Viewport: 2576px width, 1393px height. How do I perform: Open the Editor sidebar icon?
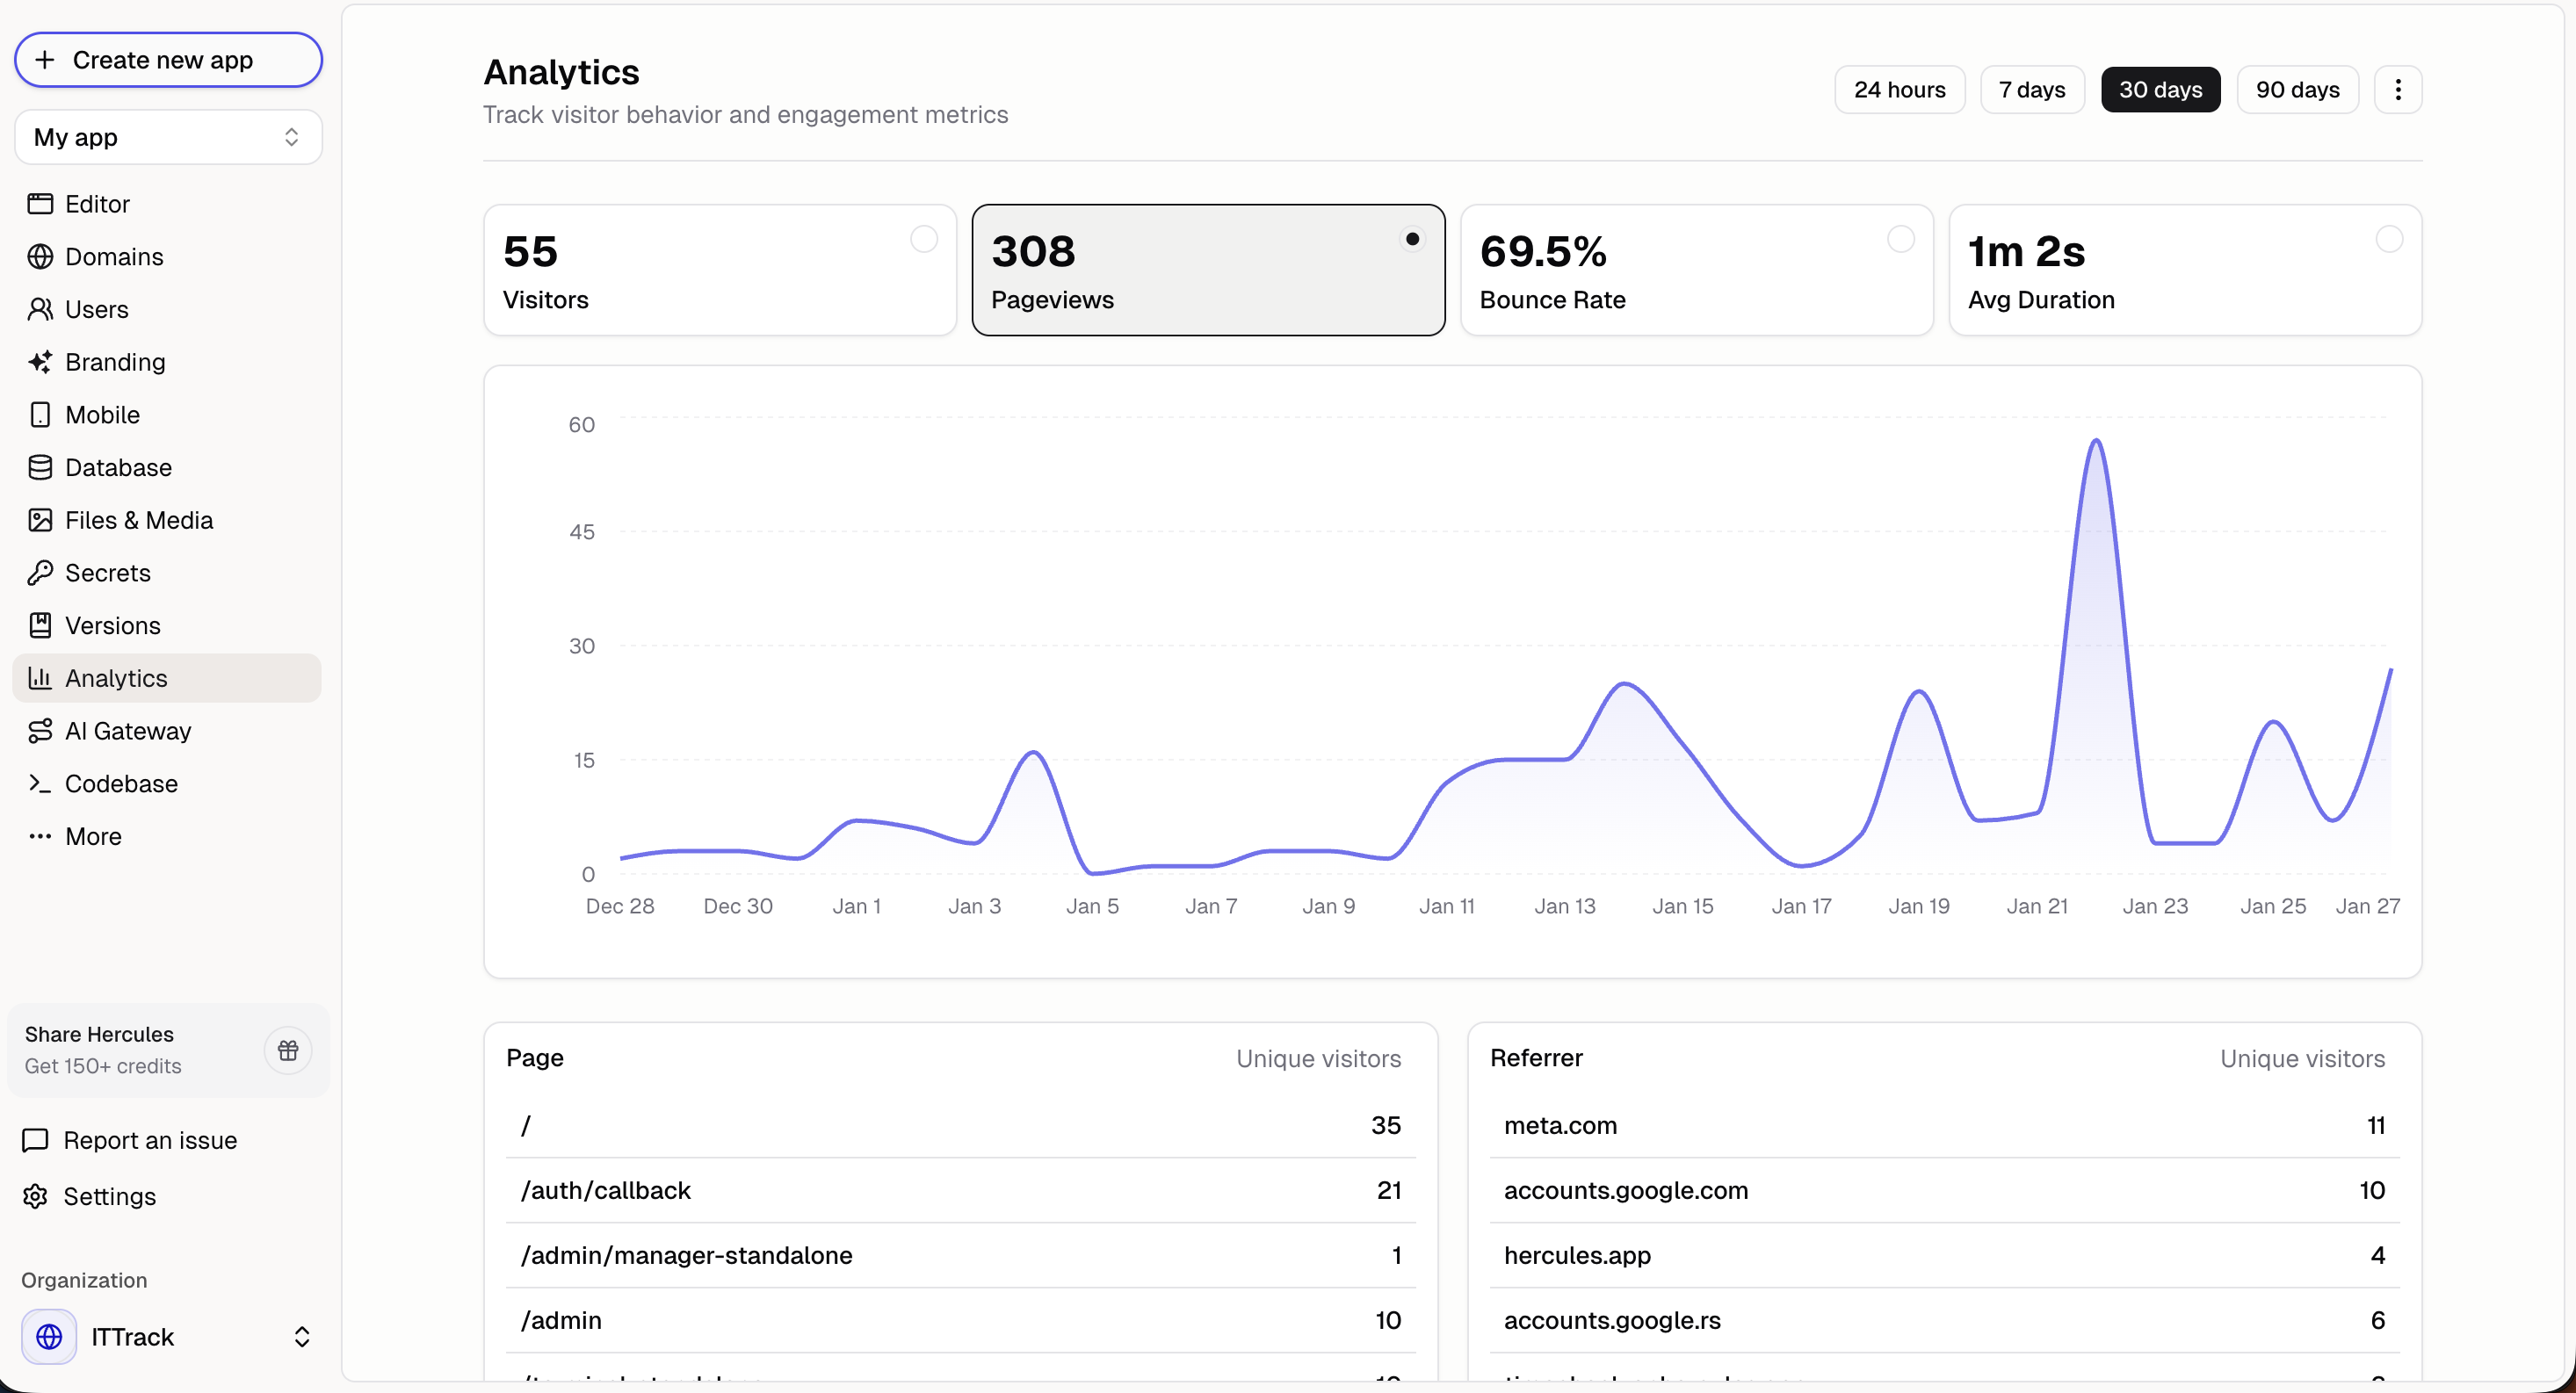point(40,204)
